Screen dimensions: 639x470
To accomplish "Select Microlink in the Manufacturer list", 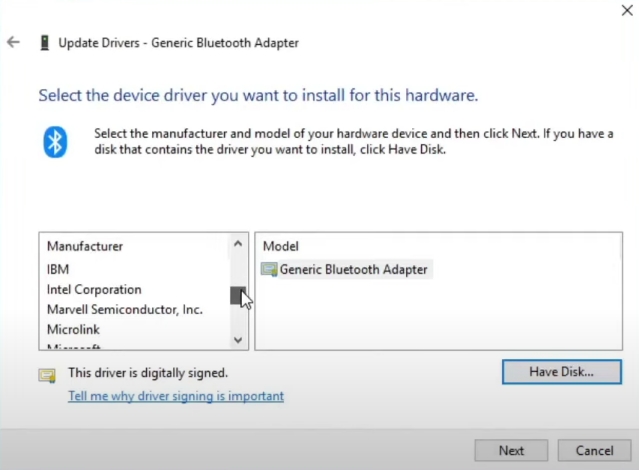I will point(73,329).
